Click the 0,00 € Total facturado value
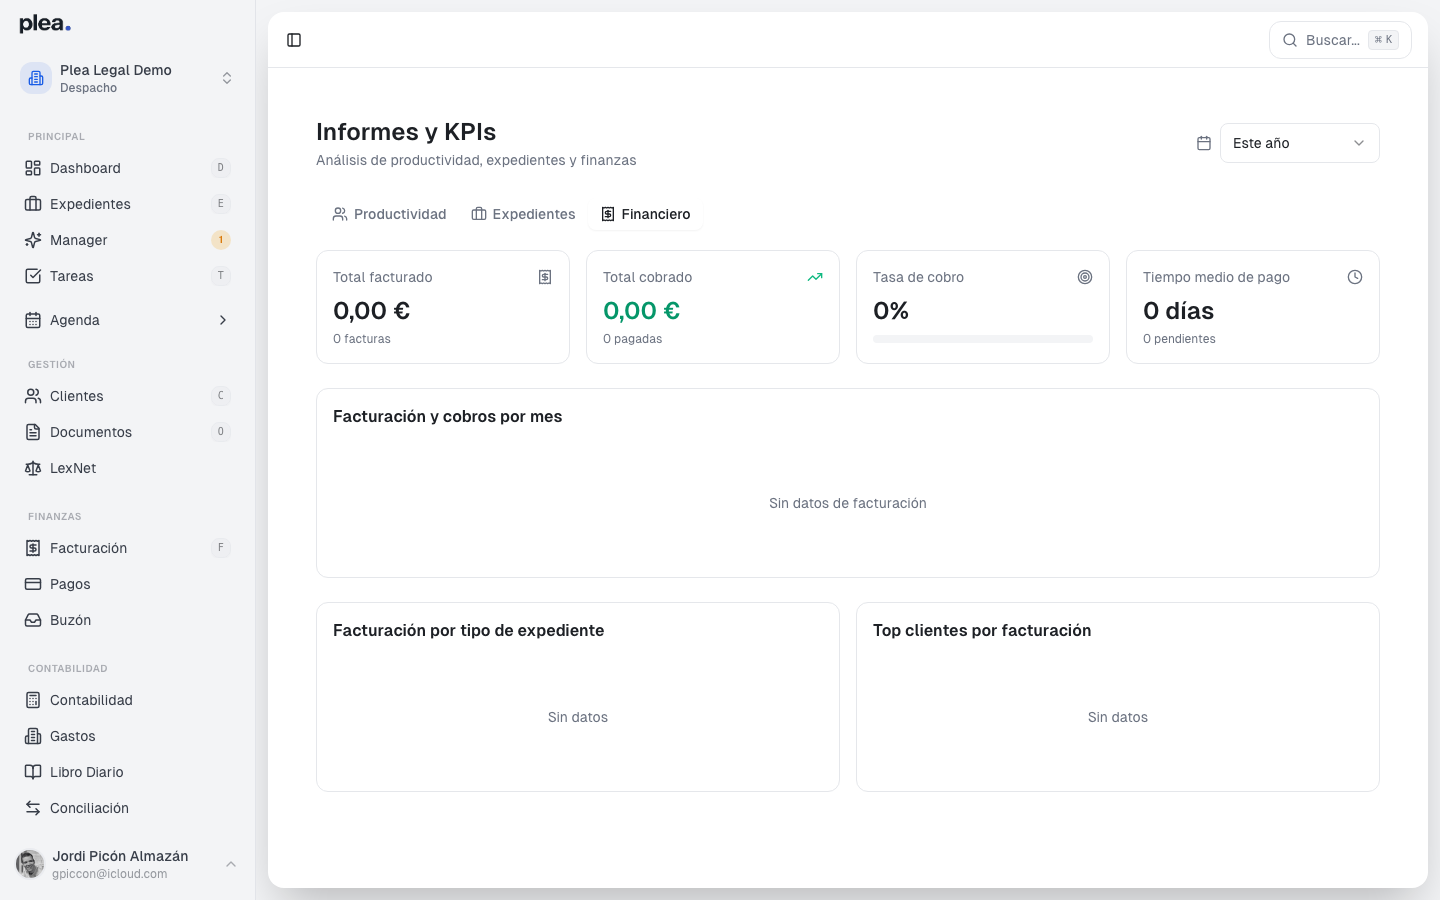The width and height of the screenshot is (1440, 900). pyautogui.click(x=371, y=311)
